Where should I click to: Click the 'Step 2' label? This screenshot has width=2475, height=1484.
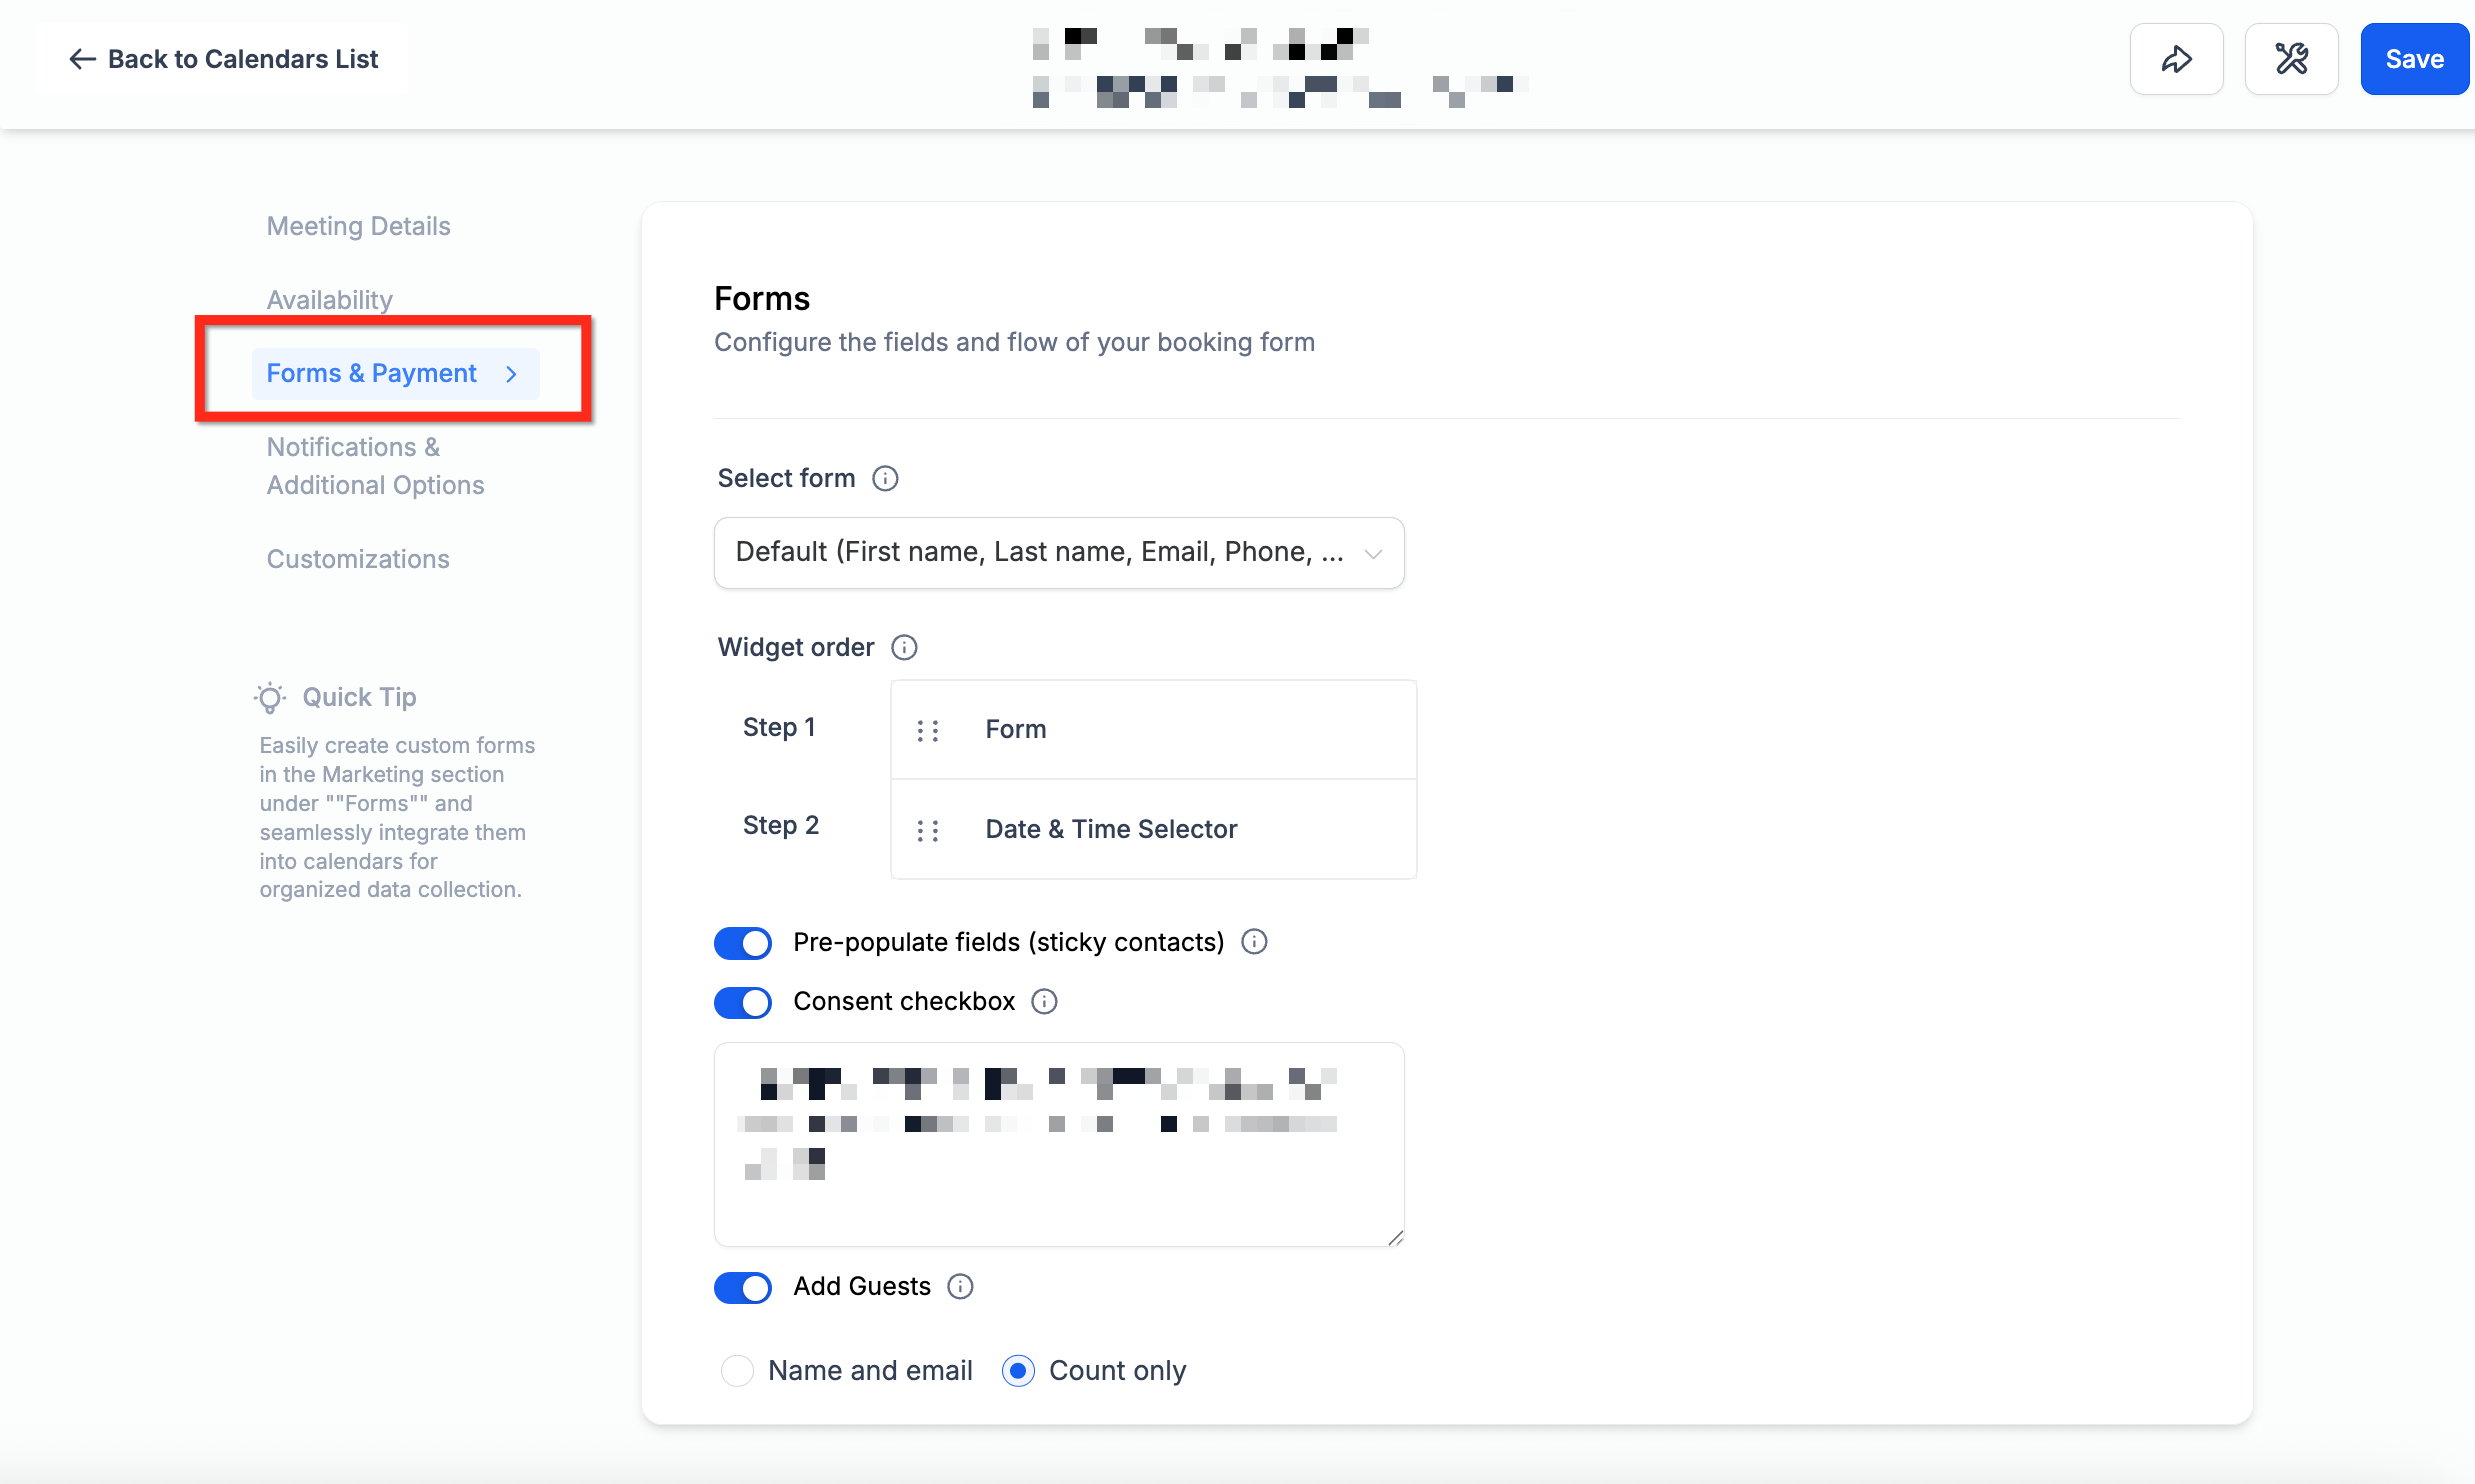[x=780, y=825]
